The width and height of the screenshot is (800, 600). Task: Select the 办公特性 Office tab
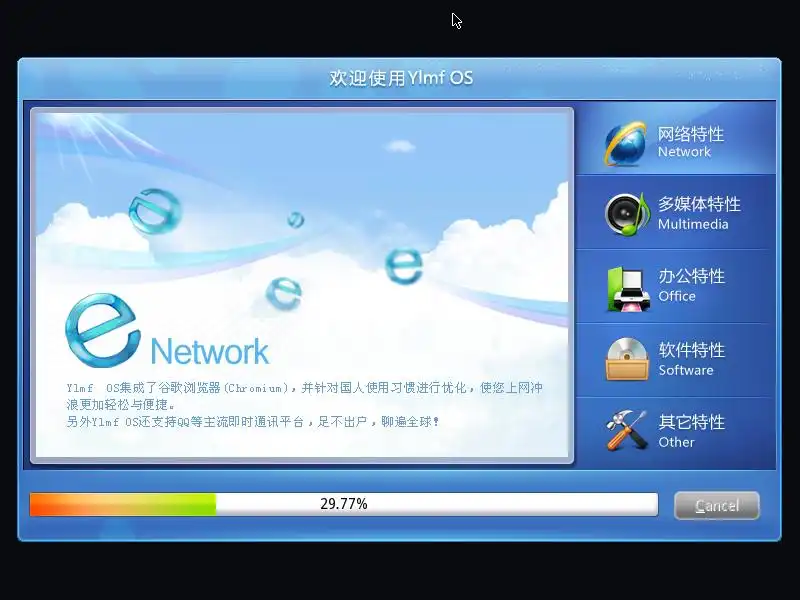676,286
